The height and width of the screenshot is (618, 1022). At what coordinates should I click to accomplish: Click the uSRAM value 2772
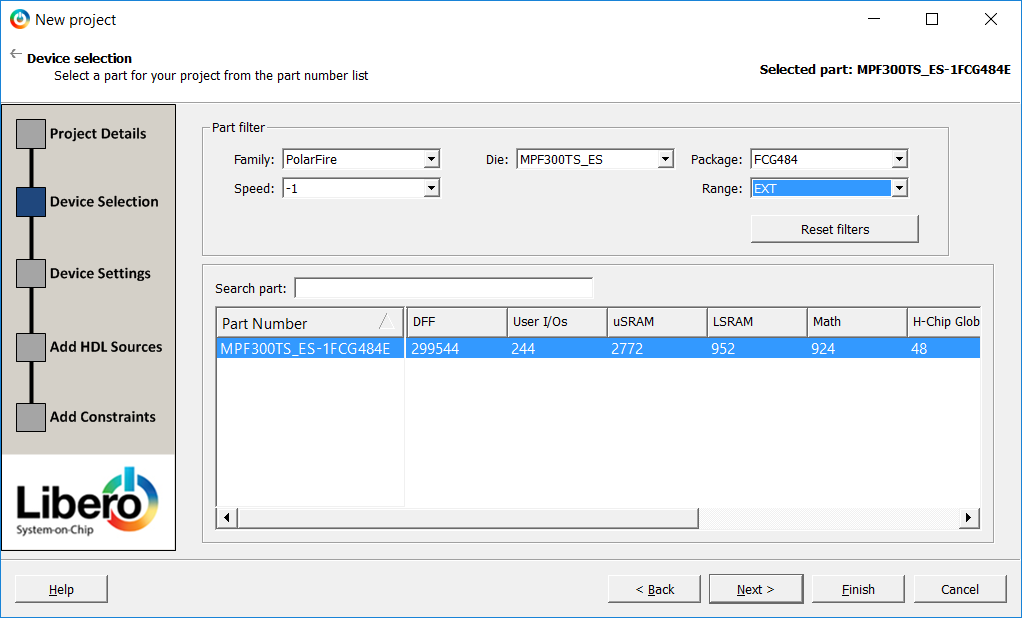[x=626, y=349]
